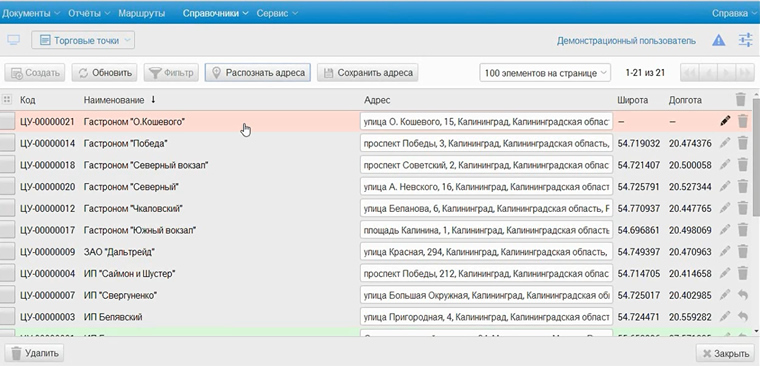Click pencil icon for ИП Белявский

tap(725, 317)
